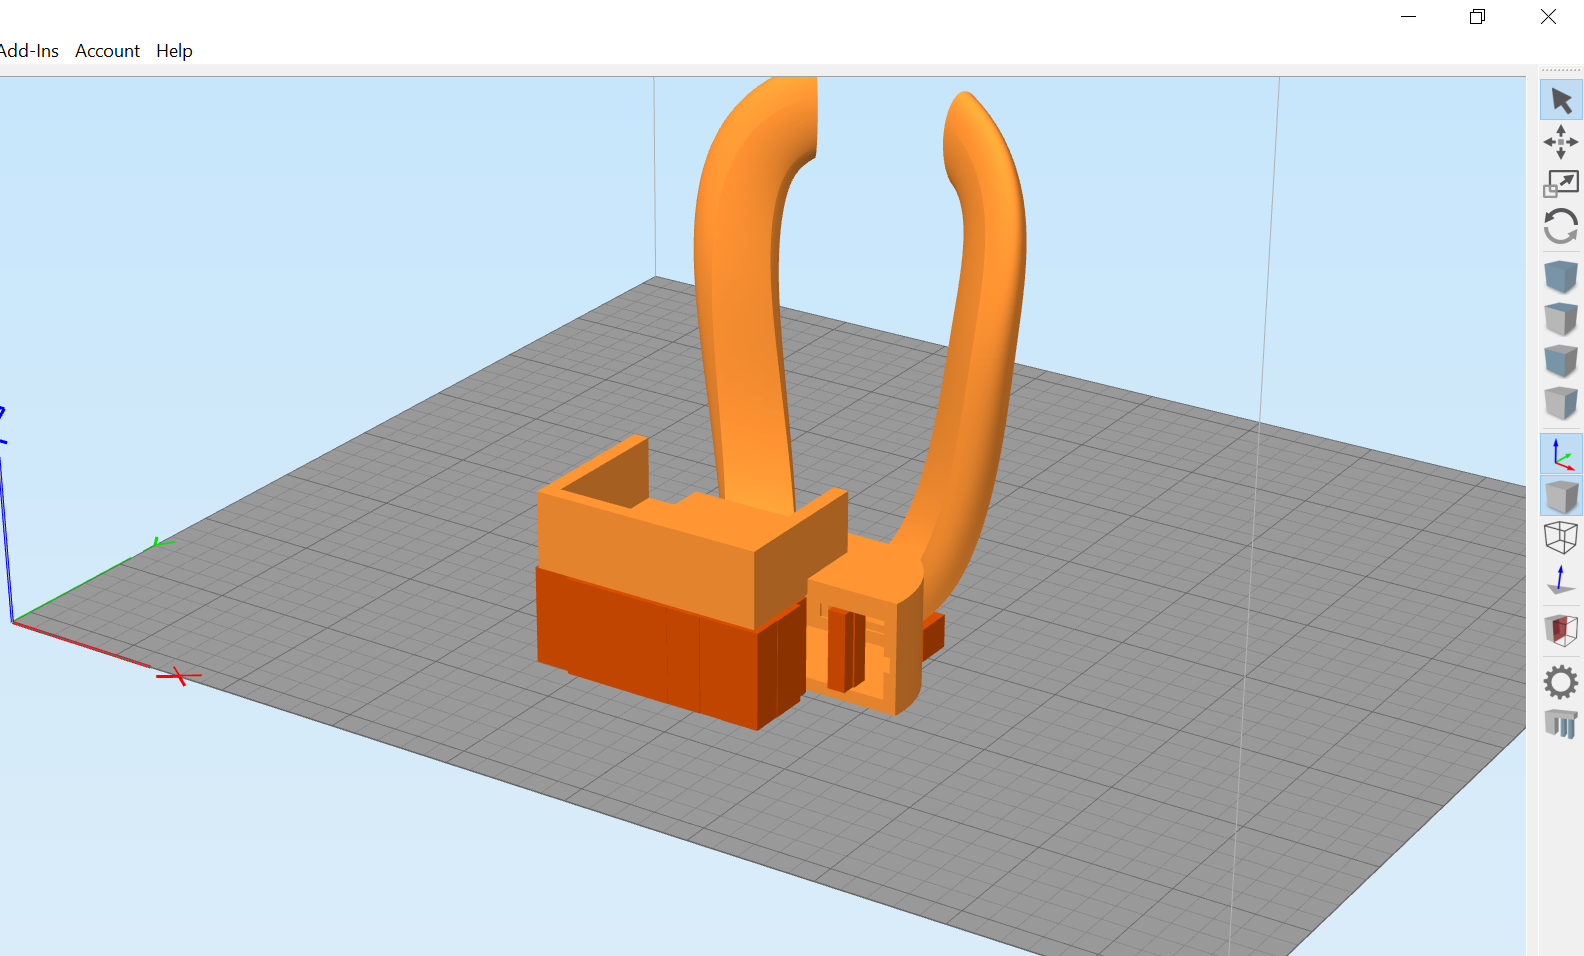Switch to the all-blue cube default view
The height and width of the screenshot is (956, 1584).
point(1561,277)
